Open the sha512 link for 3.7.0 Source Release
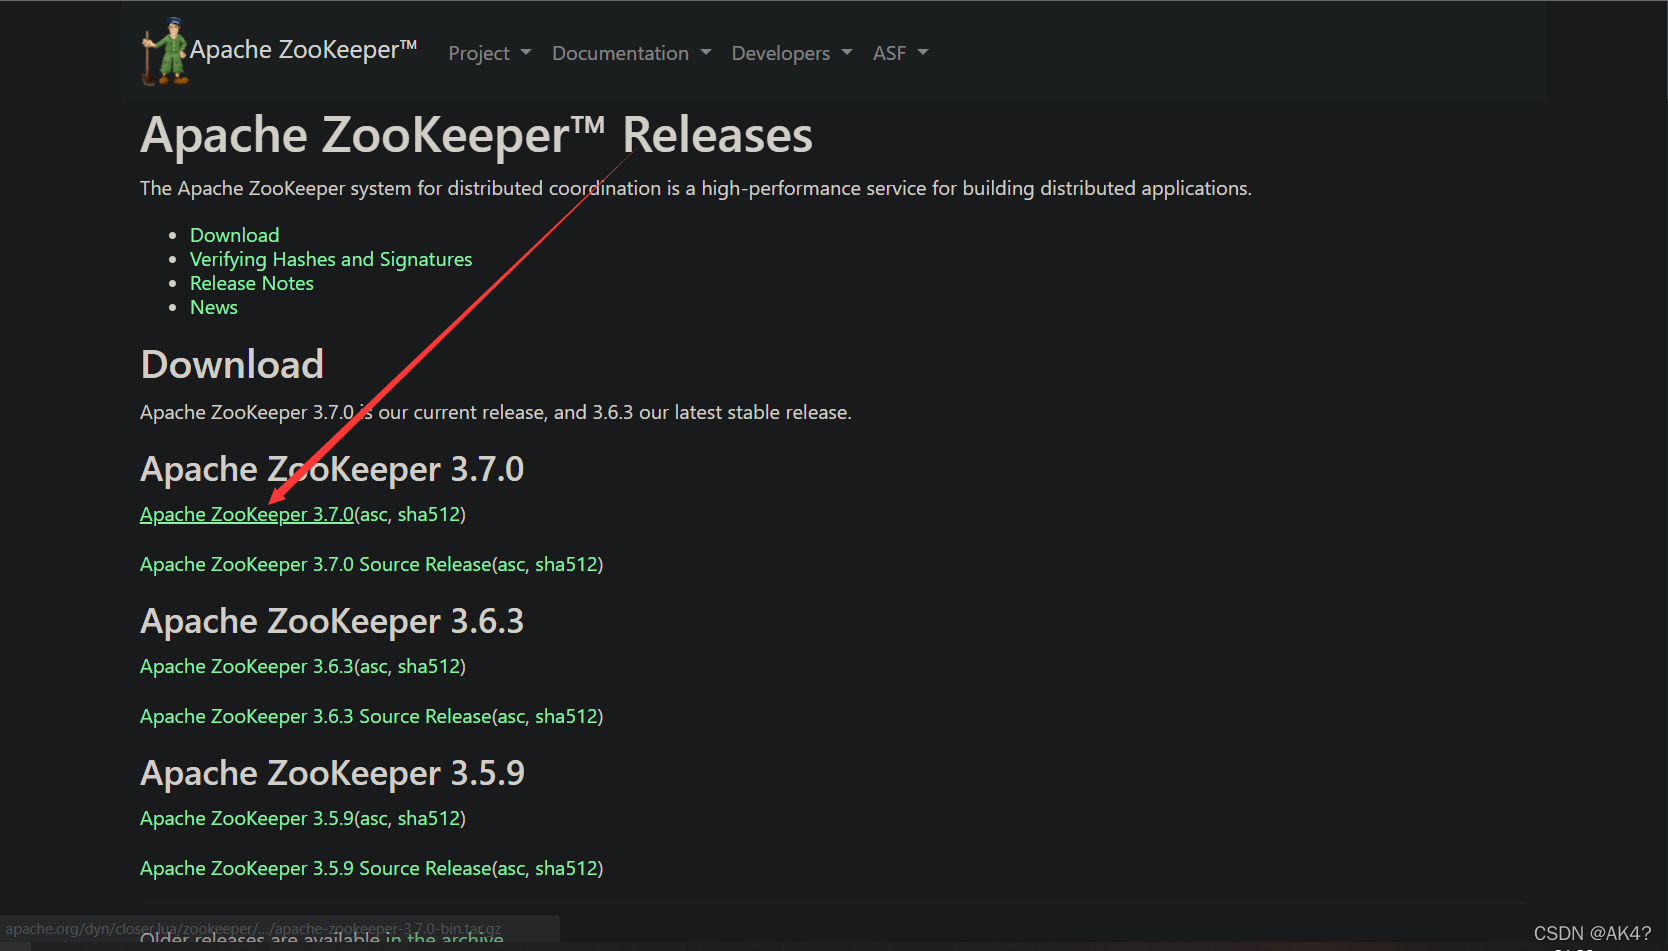1668x951 pixels. coord(566,564)
